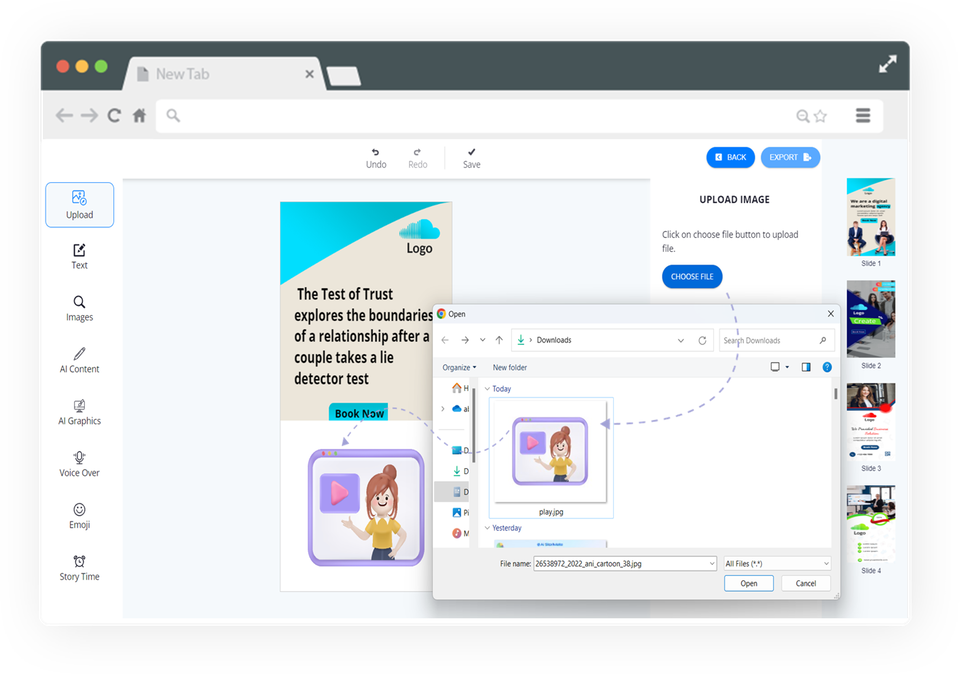Viewport: 960px width, 674px height.
Task: Expand the OneDrive cloud tree item
Action: click(x=443, y=409)
